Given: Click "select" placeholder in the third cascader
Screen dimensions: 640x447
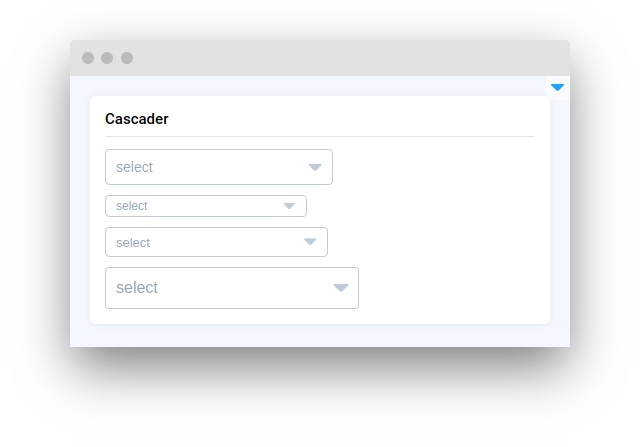Looking at the screenshot, I should (133, 242).
